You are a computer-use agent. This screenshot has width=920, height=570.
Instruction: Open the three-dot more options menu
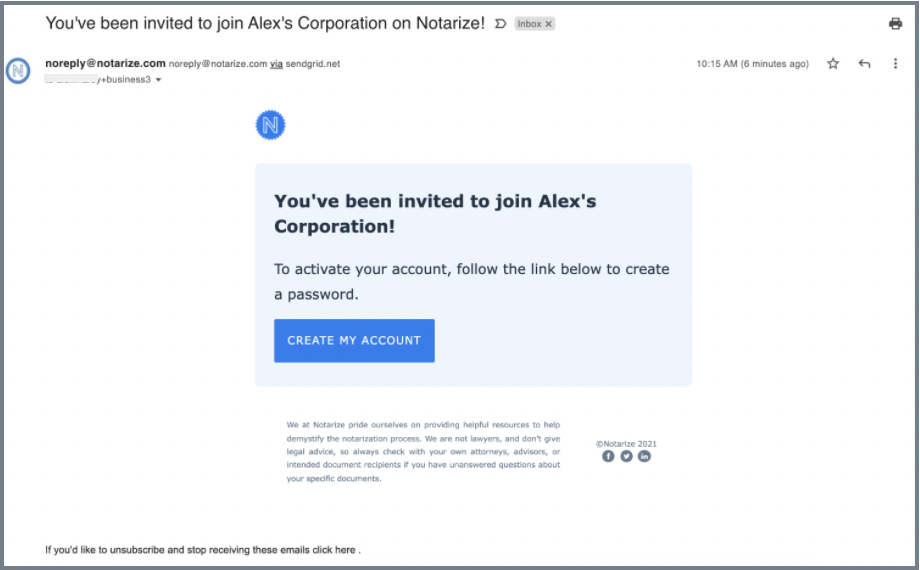(895, 63)
